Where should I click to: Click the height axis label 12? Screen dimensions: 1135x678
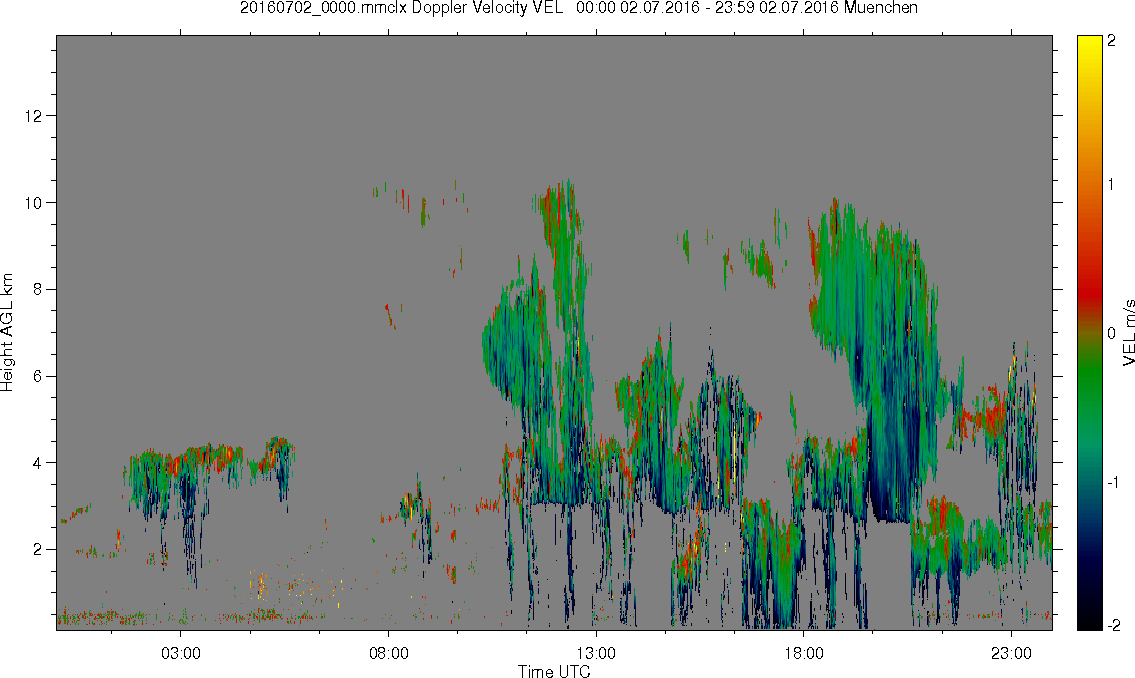point(33,116)
